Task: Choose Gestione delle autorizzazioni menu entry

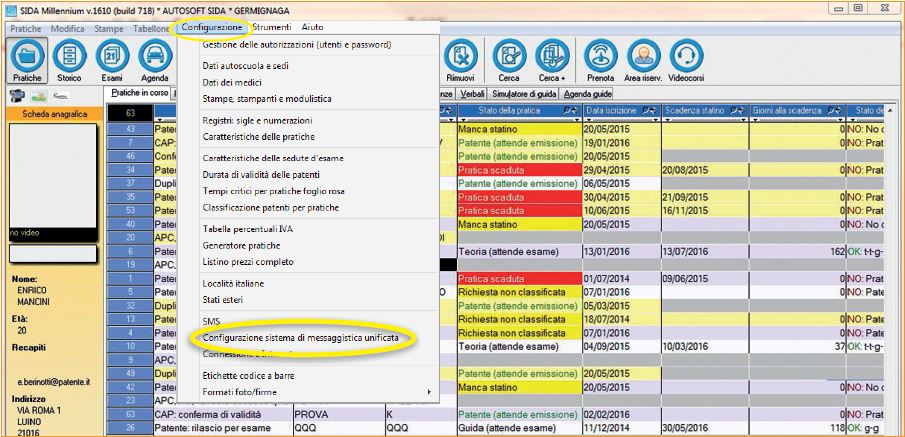Action: [296, 45]
